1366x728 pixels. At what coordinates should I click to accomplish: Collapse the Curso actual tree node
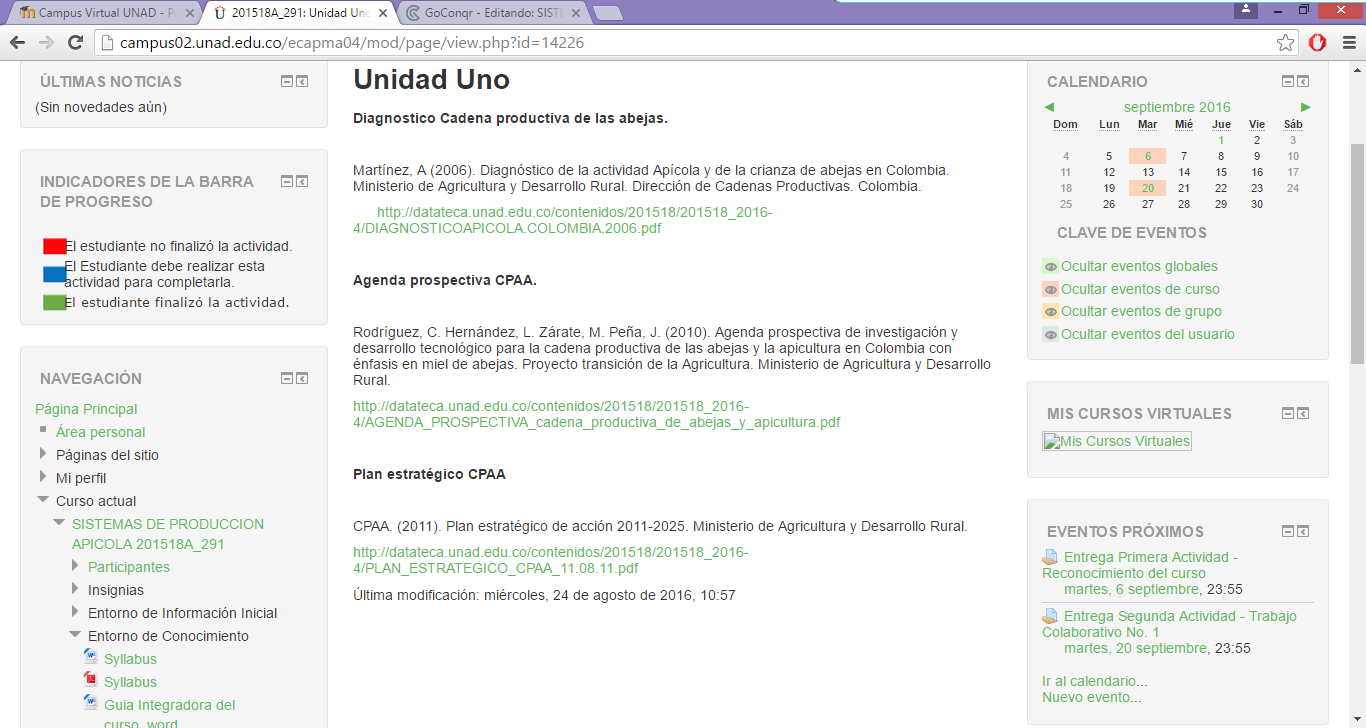pos(43,500)
